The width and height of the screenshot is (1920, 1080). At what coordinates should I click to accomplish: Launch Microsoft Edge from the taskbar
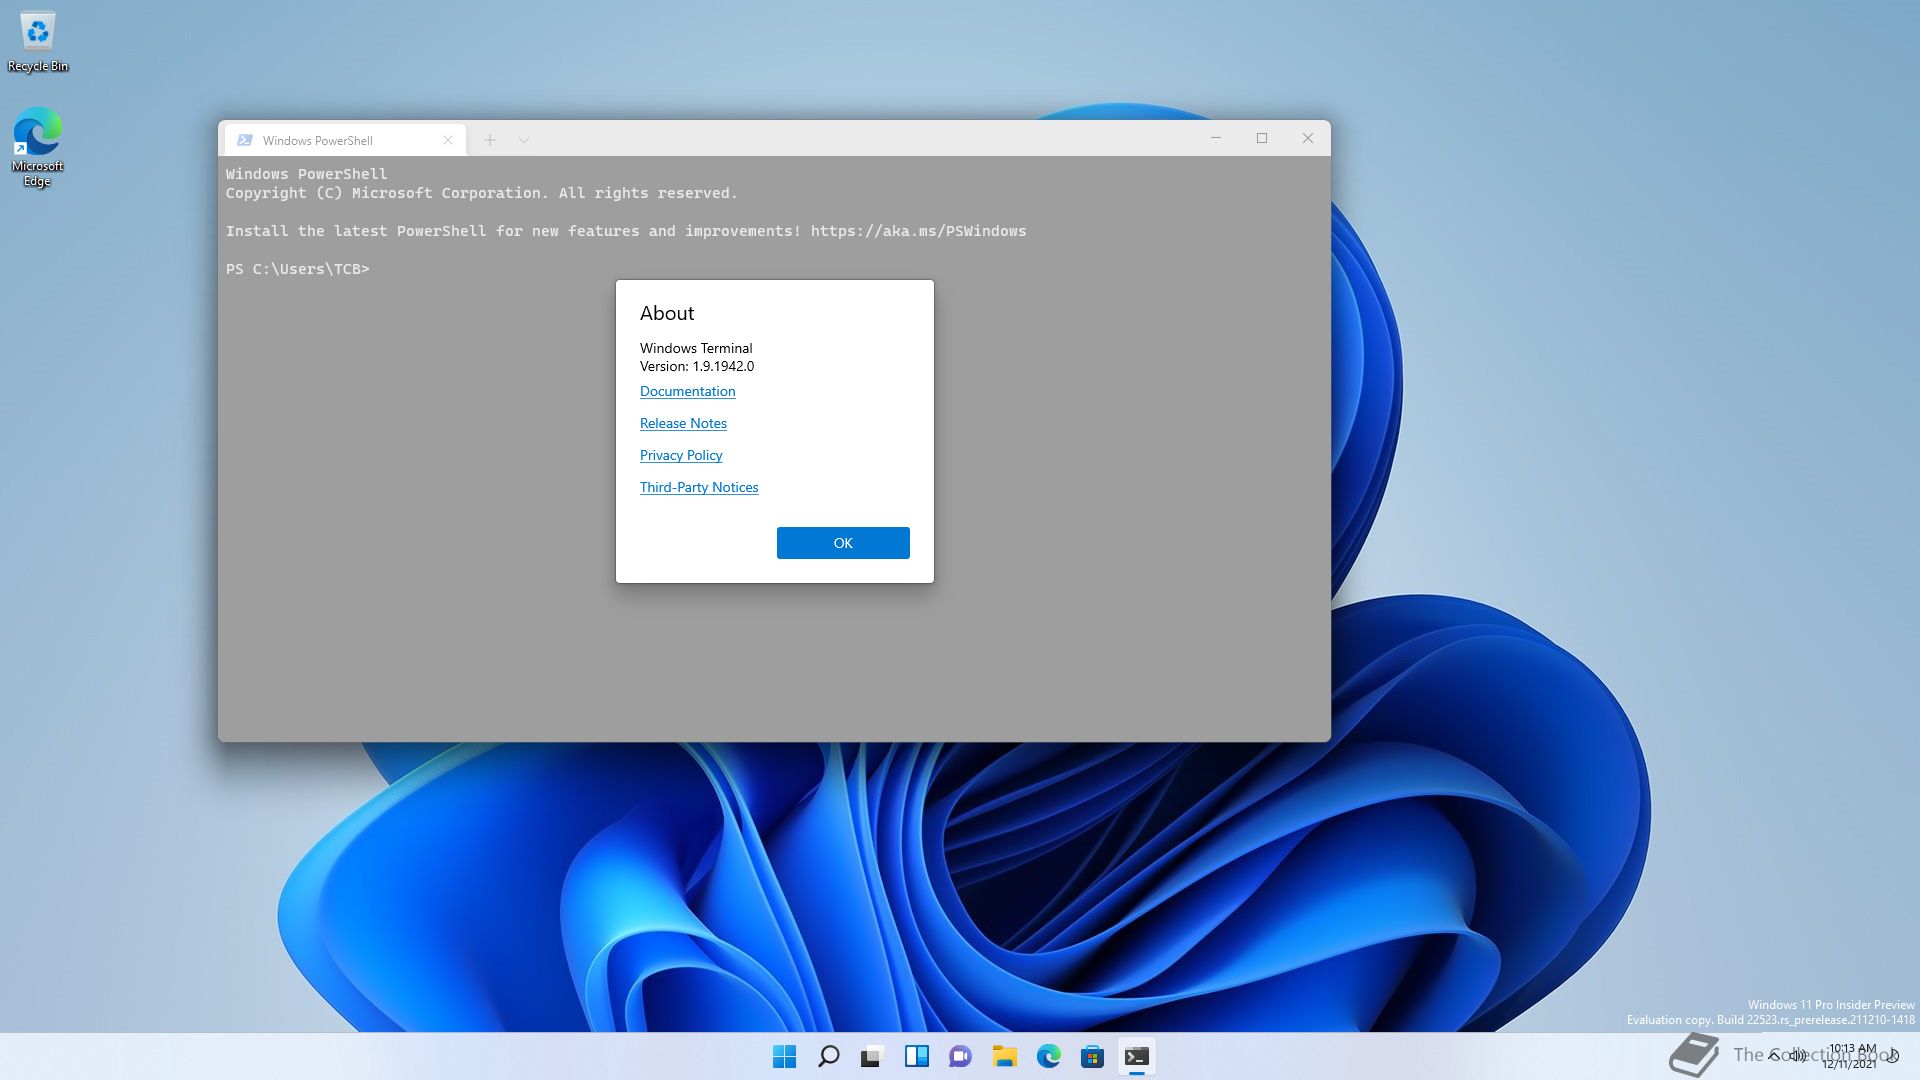pos(1049,1056)
